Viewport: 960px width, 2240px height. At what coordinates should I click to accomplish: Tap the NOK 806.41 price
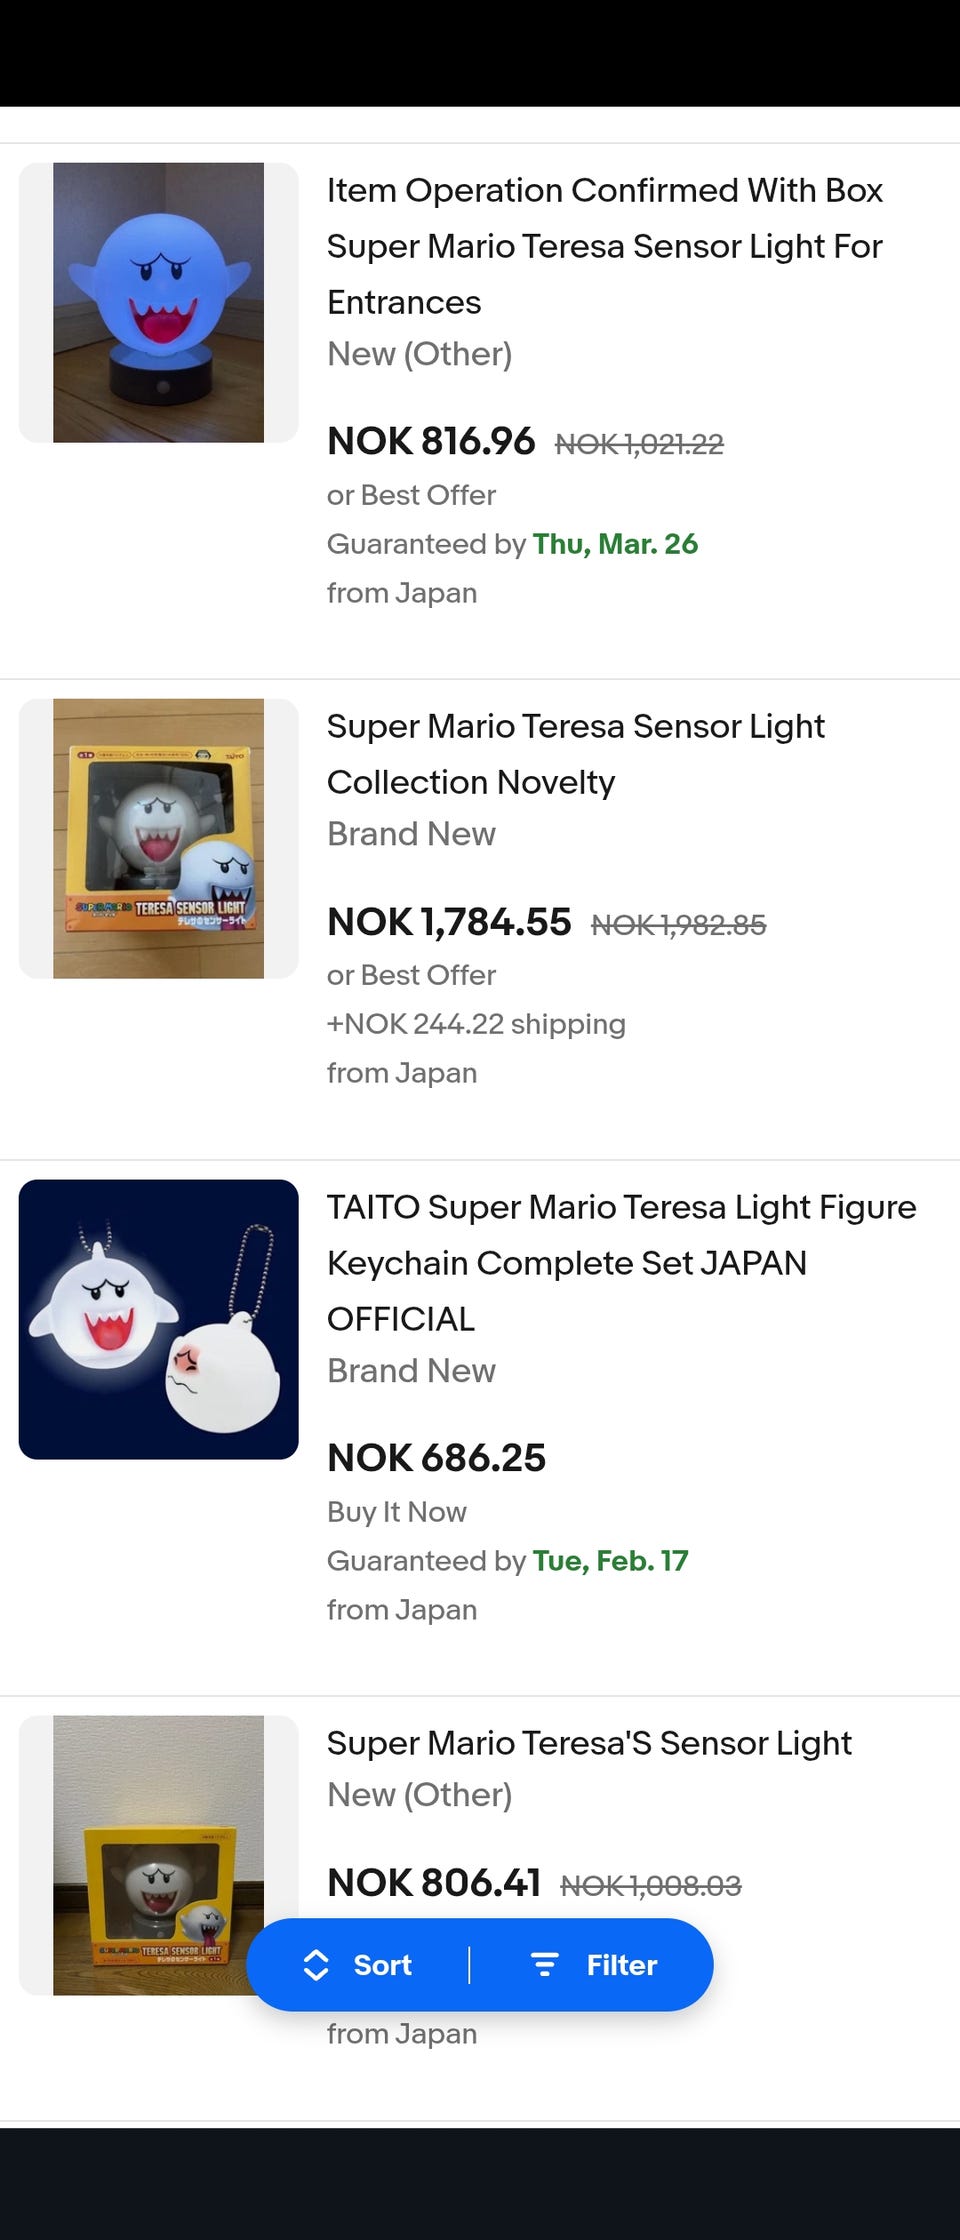[434, 1883]
